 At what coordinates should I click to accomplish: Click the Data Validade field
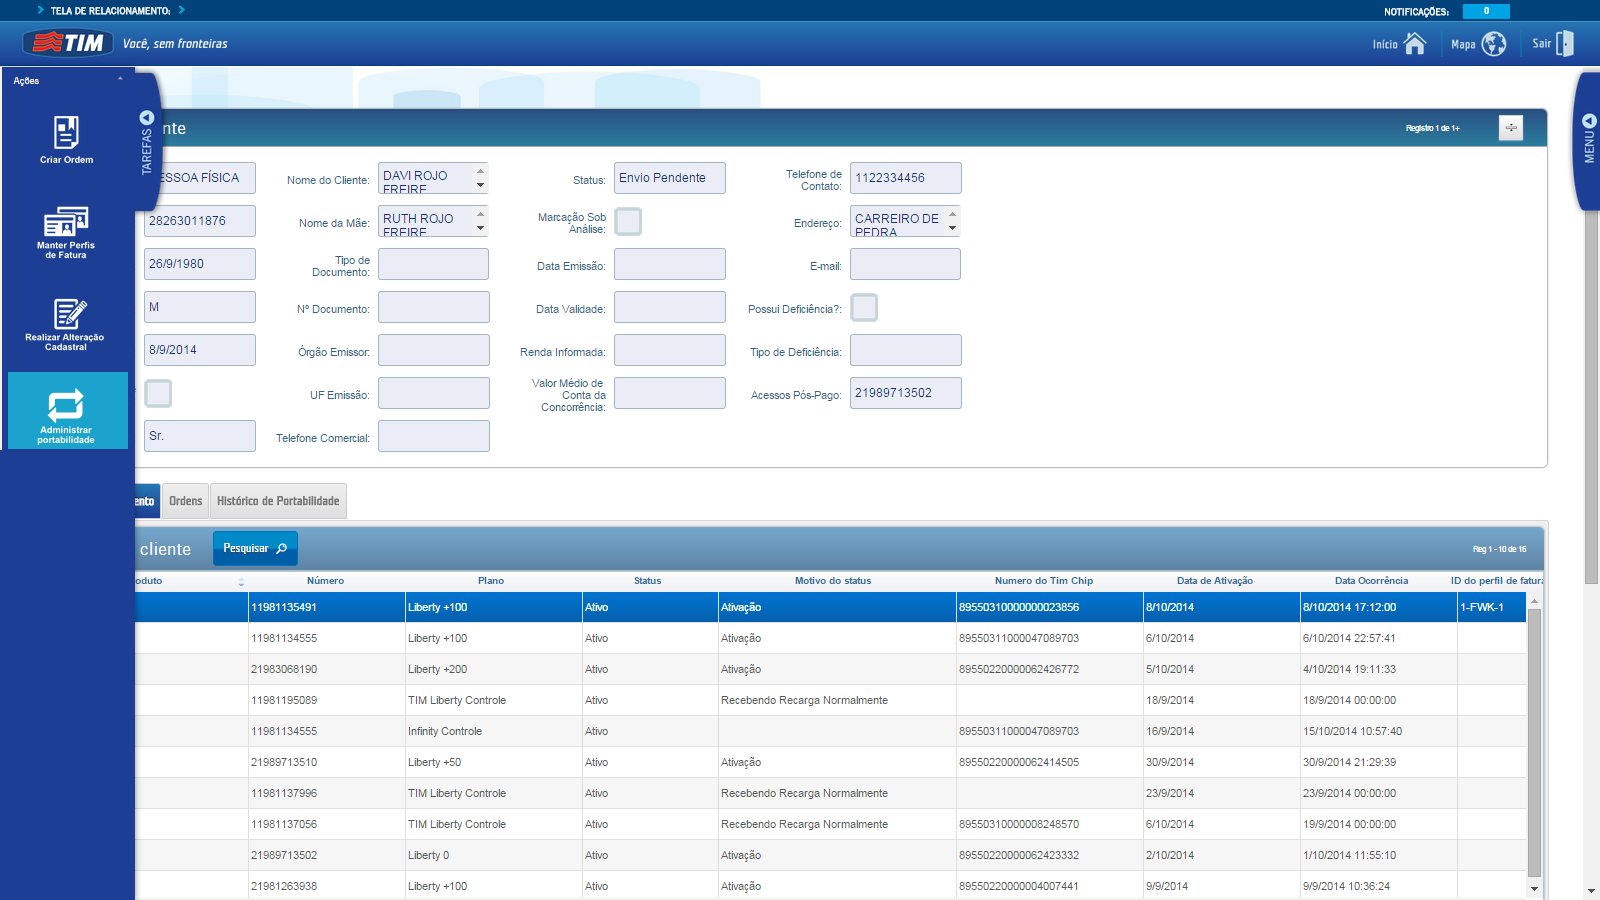670,307
